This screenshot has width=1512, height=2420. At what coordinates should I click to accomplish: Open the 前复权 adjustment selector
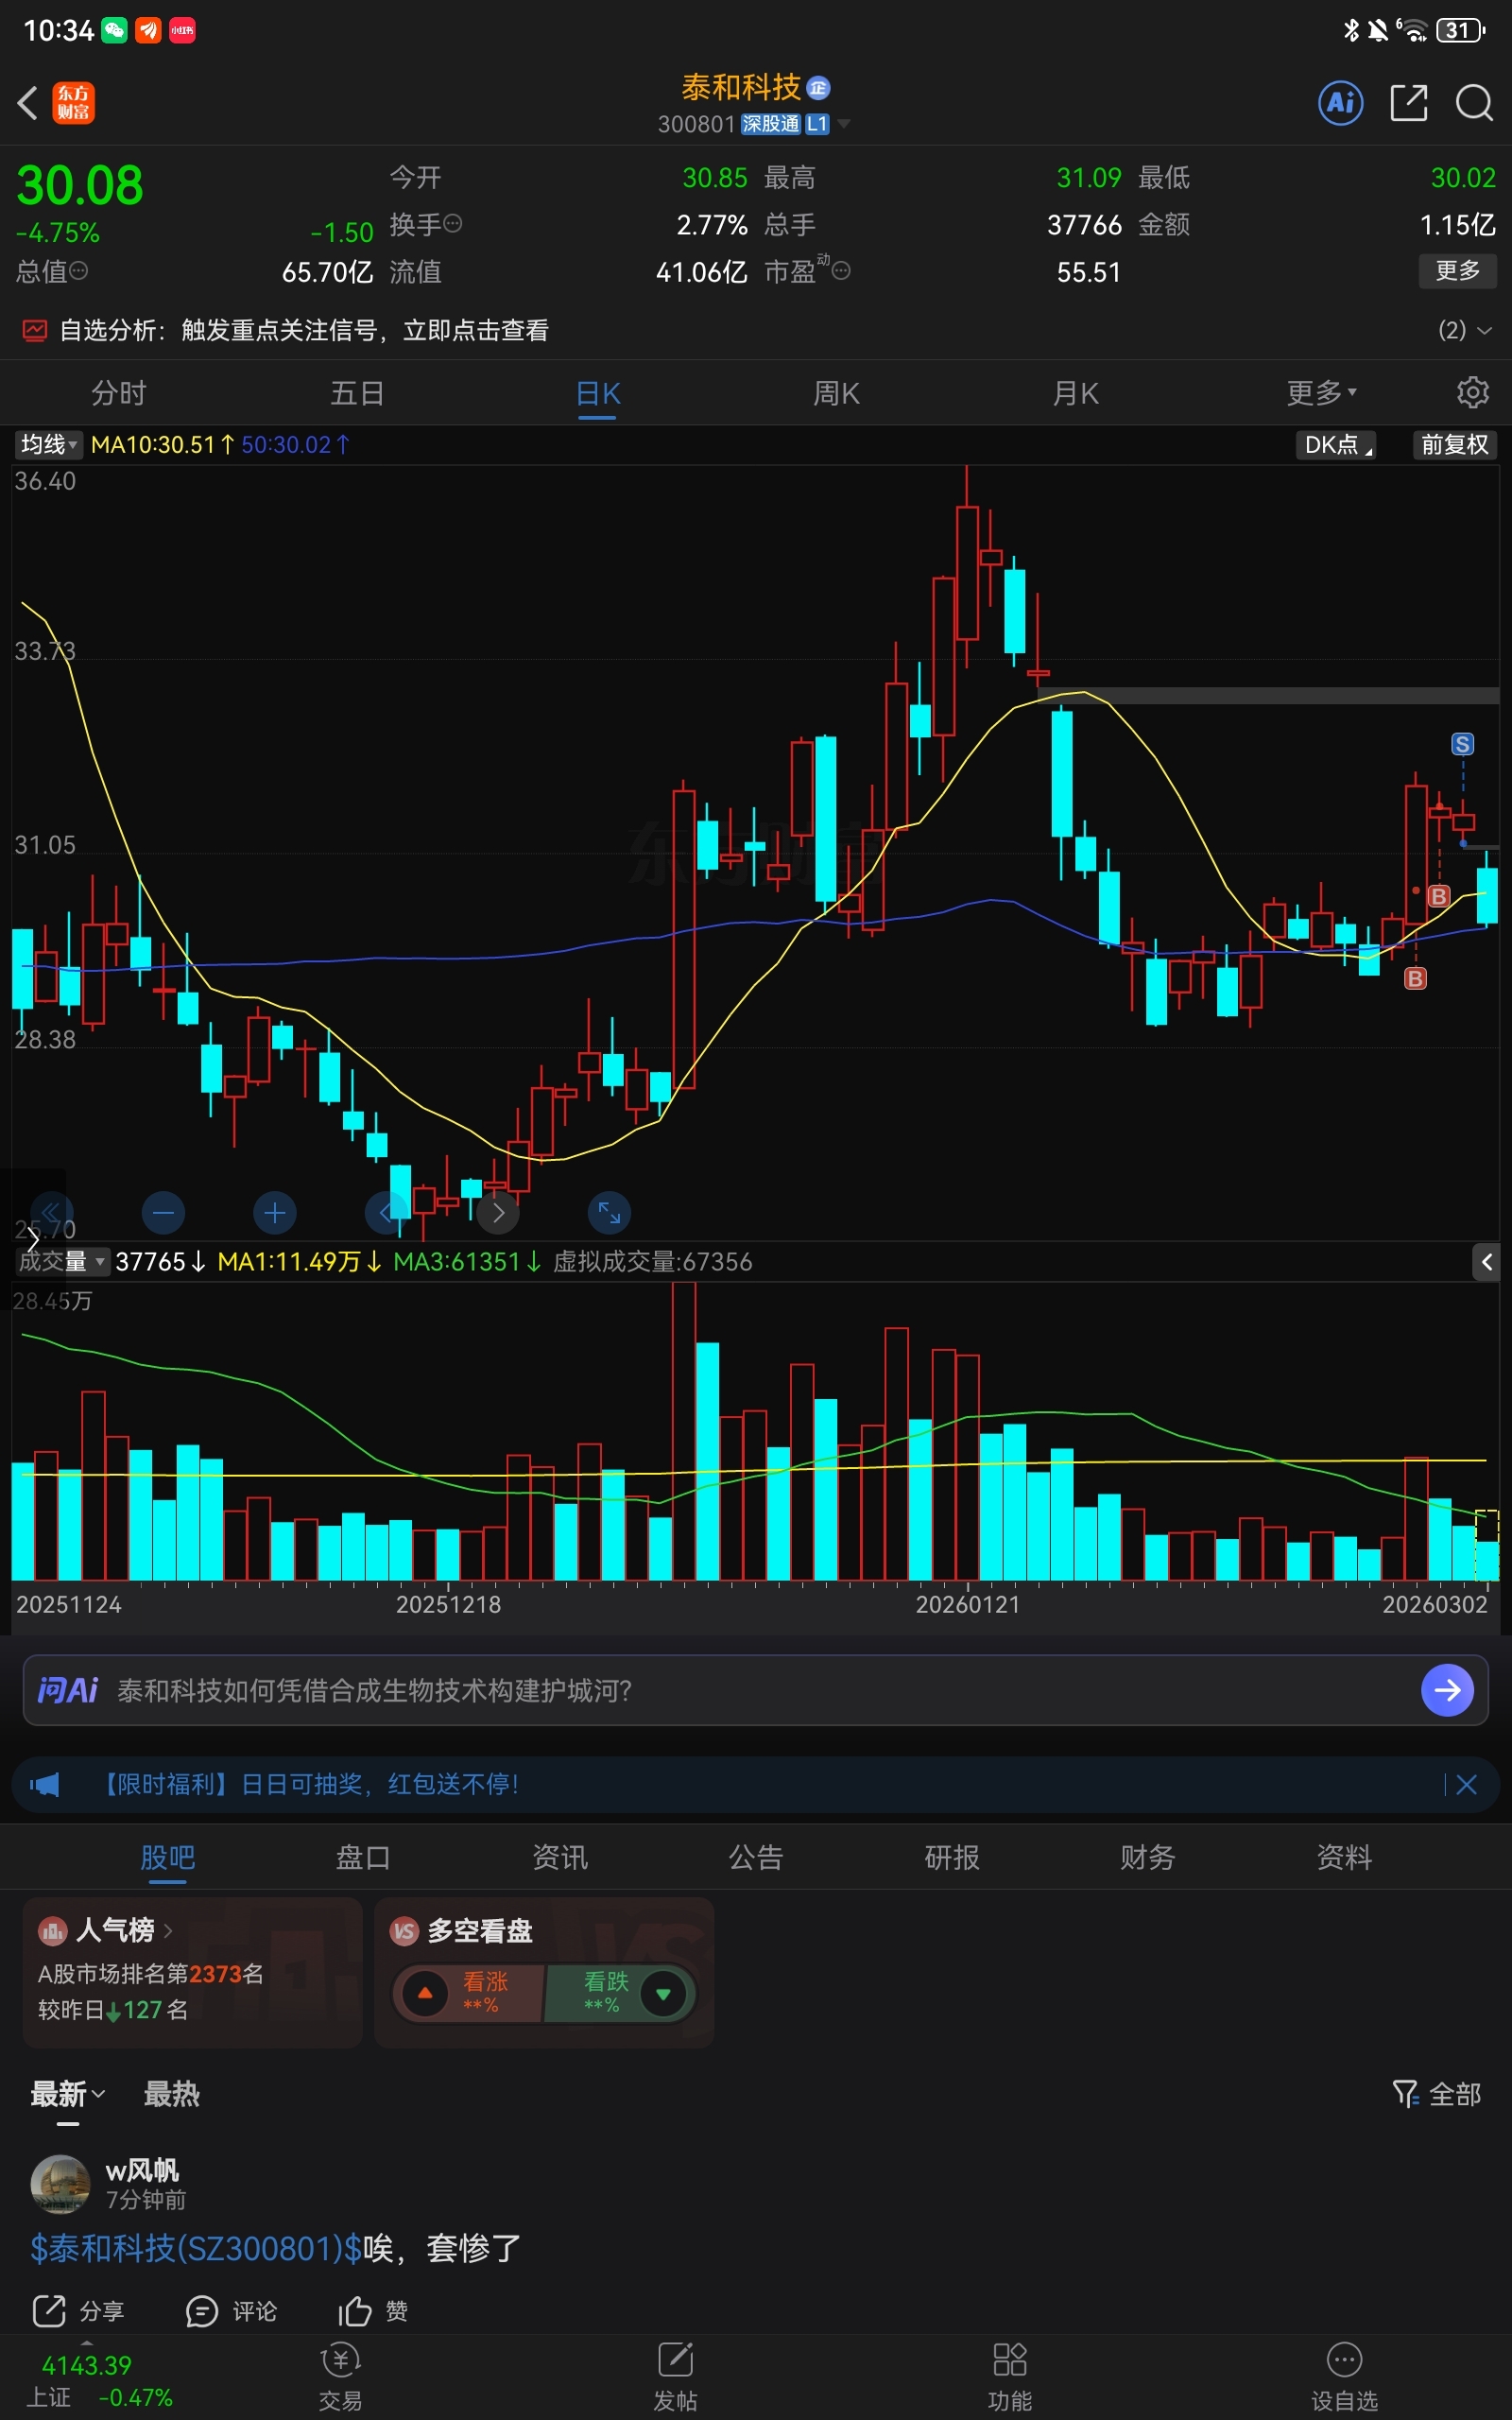pyautogui.click(x=1455, y=445)
